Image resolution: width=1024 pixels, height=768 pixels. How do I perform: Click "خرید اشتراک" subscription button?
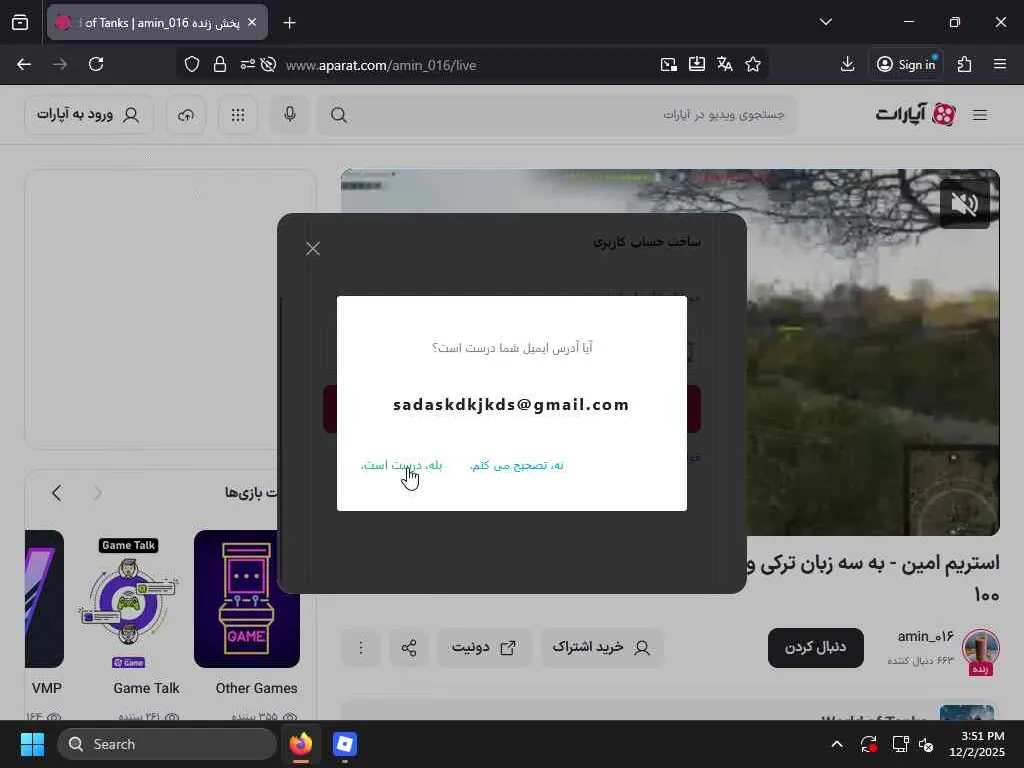point(601,647)
